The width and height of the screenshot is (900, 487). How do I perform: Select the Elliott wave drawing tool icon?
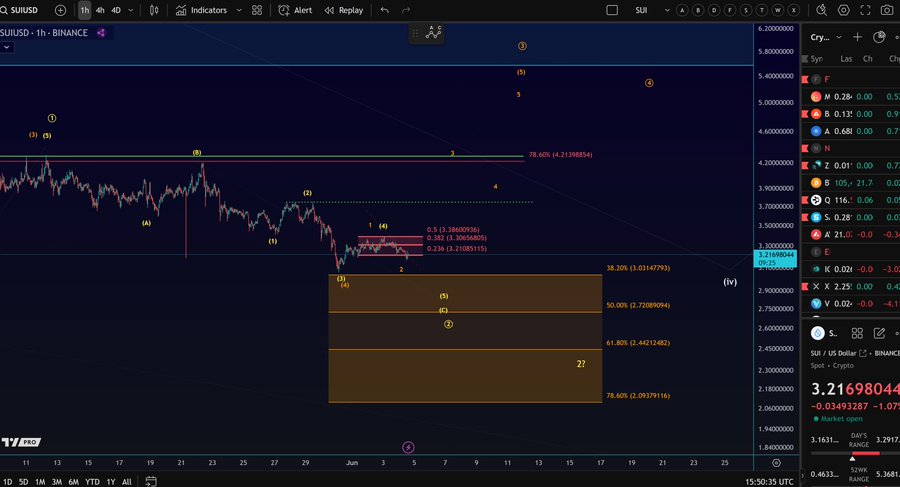pos(433,33)
